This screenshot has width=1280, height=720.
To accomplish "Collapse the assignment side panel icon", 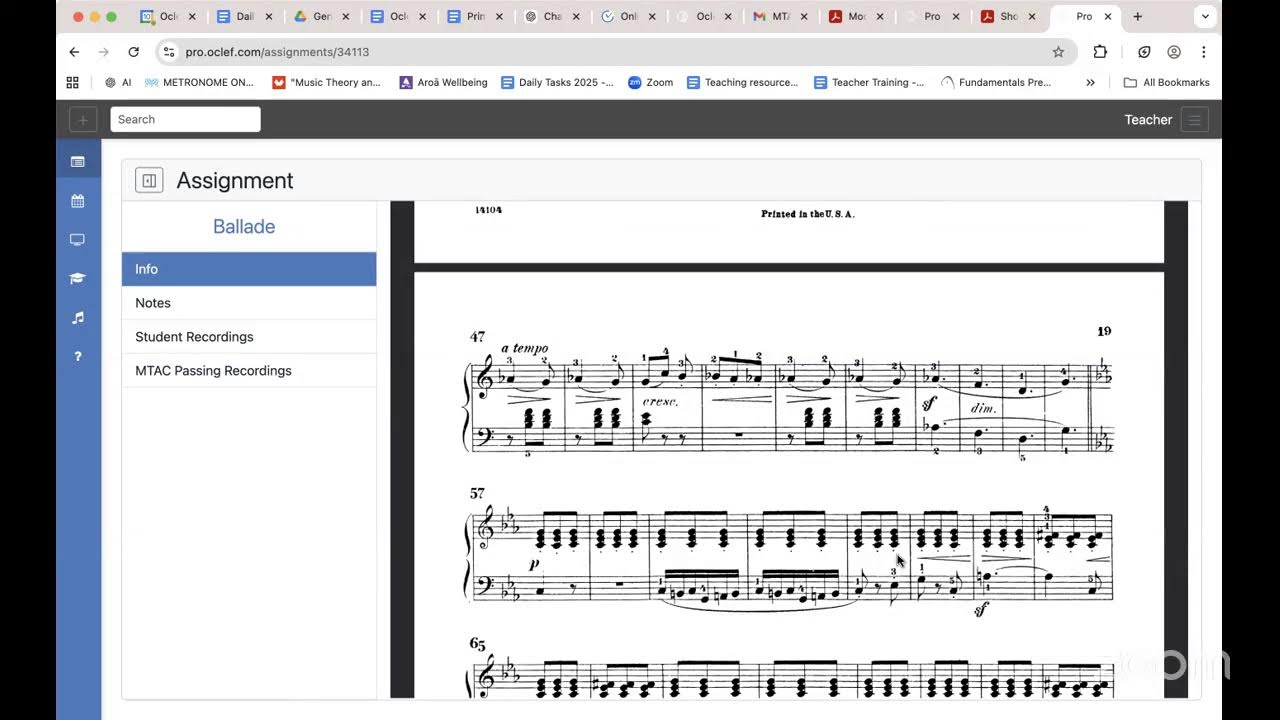I will point(149,181).
